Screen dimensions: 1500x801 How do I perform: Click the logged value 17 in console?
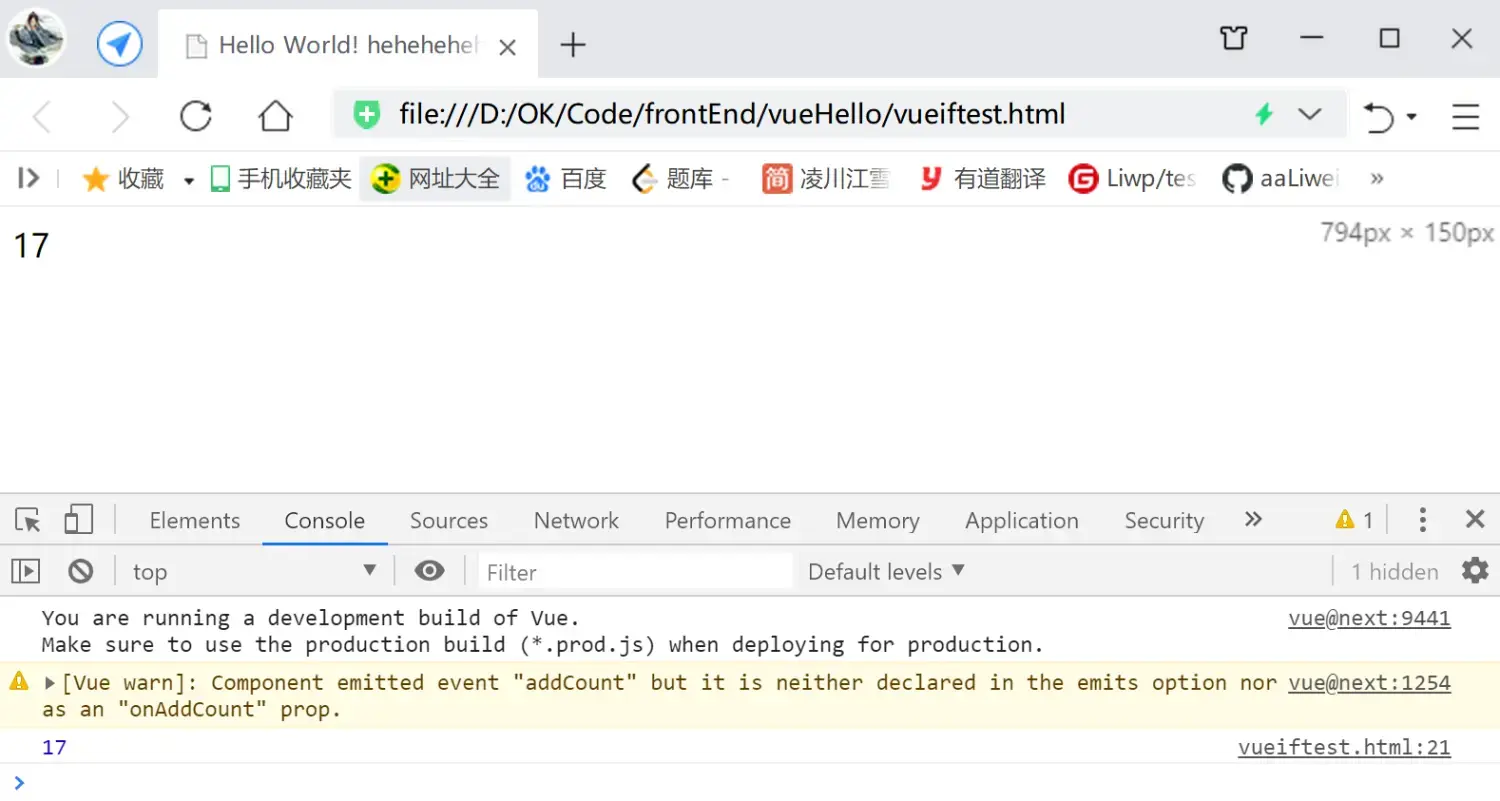click(54, 748)
